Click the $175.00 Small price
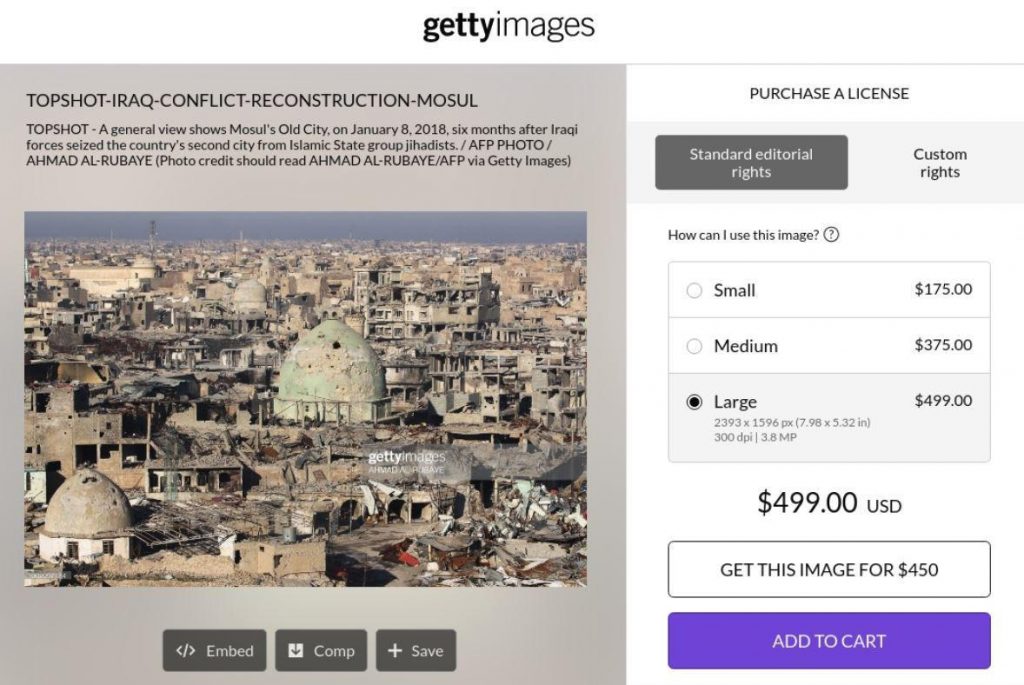This screenshot has height=685, width=1024. click(x=943, y=289)
